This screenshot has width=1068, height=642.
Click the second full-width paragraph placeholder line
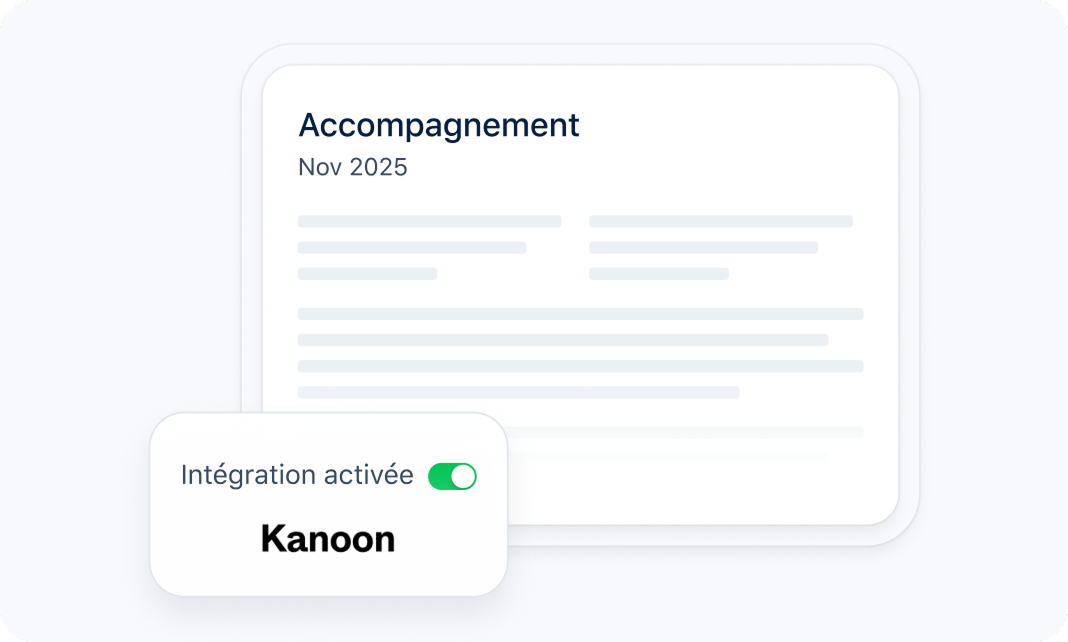click(563, 340)
